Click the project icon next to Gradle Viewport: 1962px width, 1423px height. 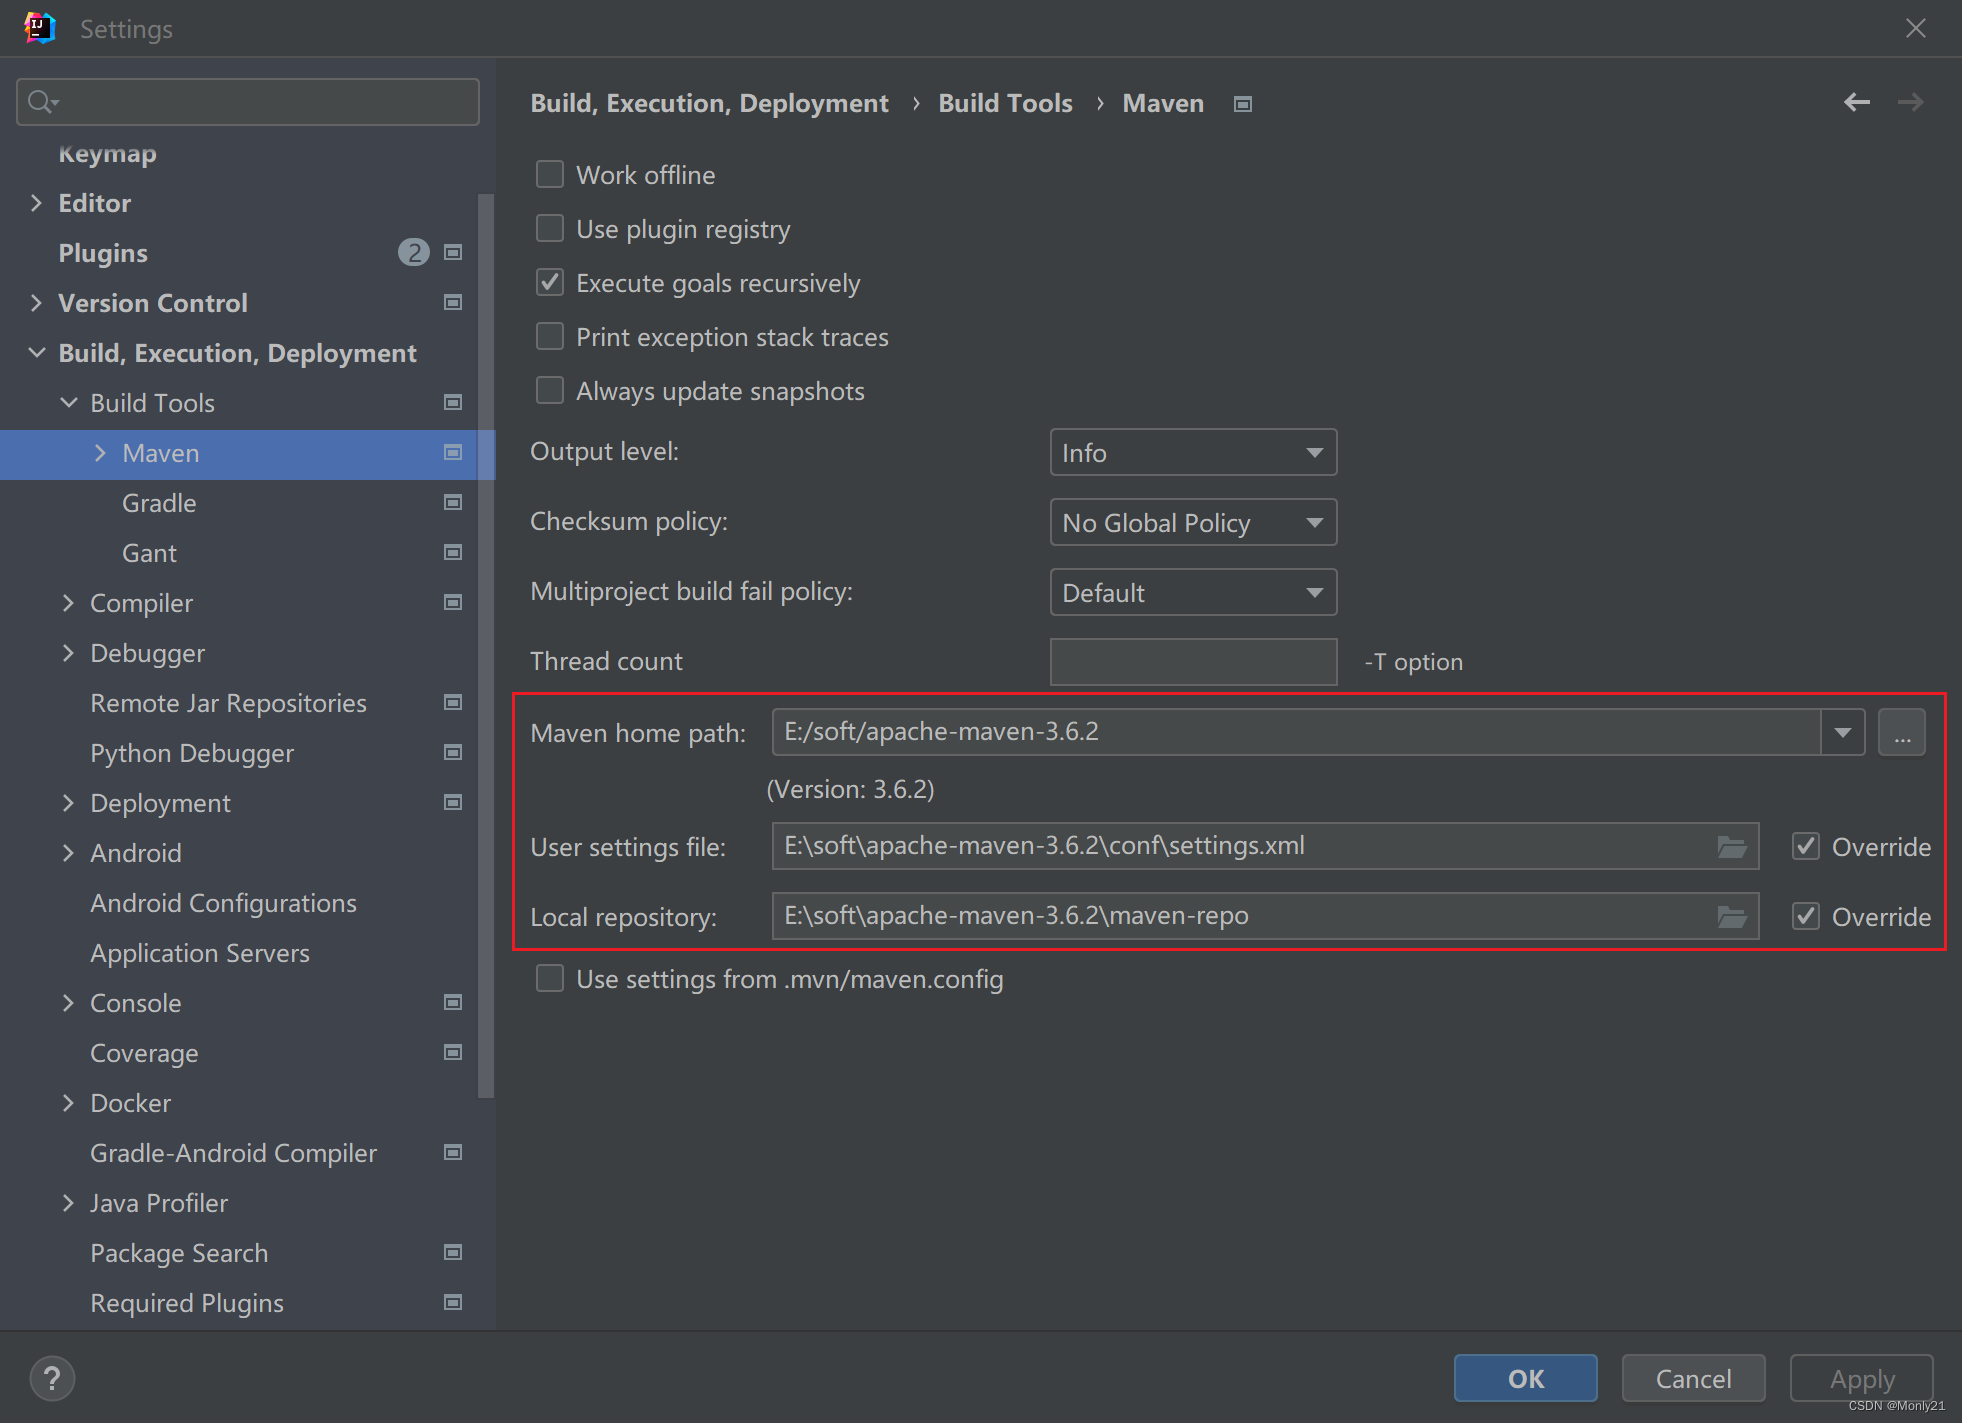[x=453, y=503]
